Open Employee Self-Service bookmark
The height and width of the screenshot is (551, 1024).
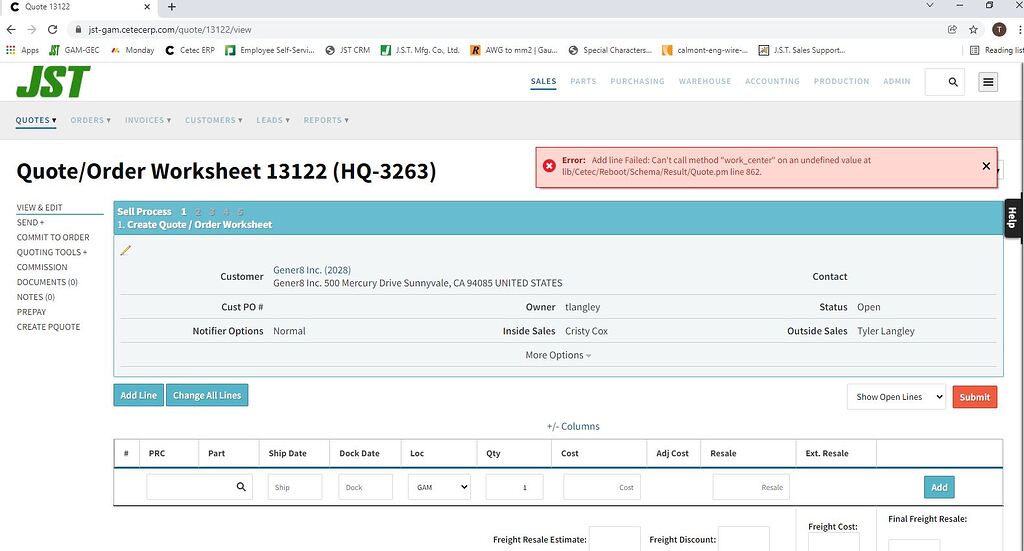pos(270,50)
